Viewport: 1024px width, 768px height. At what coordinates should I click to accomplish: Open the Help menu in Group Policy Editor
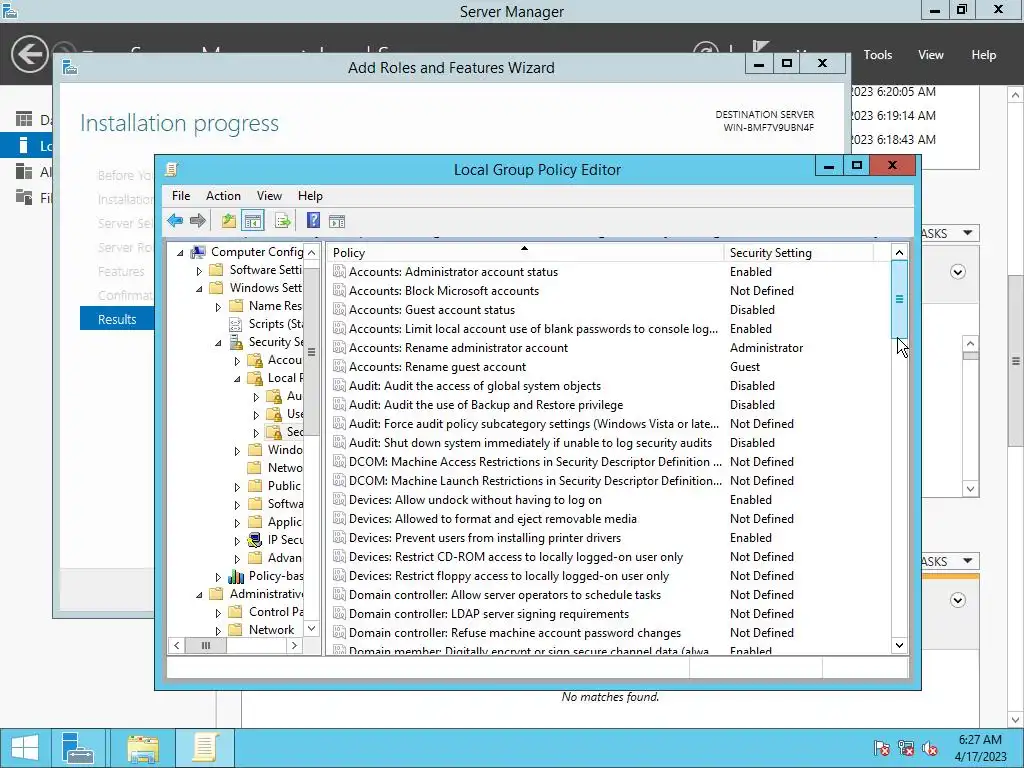310,196
